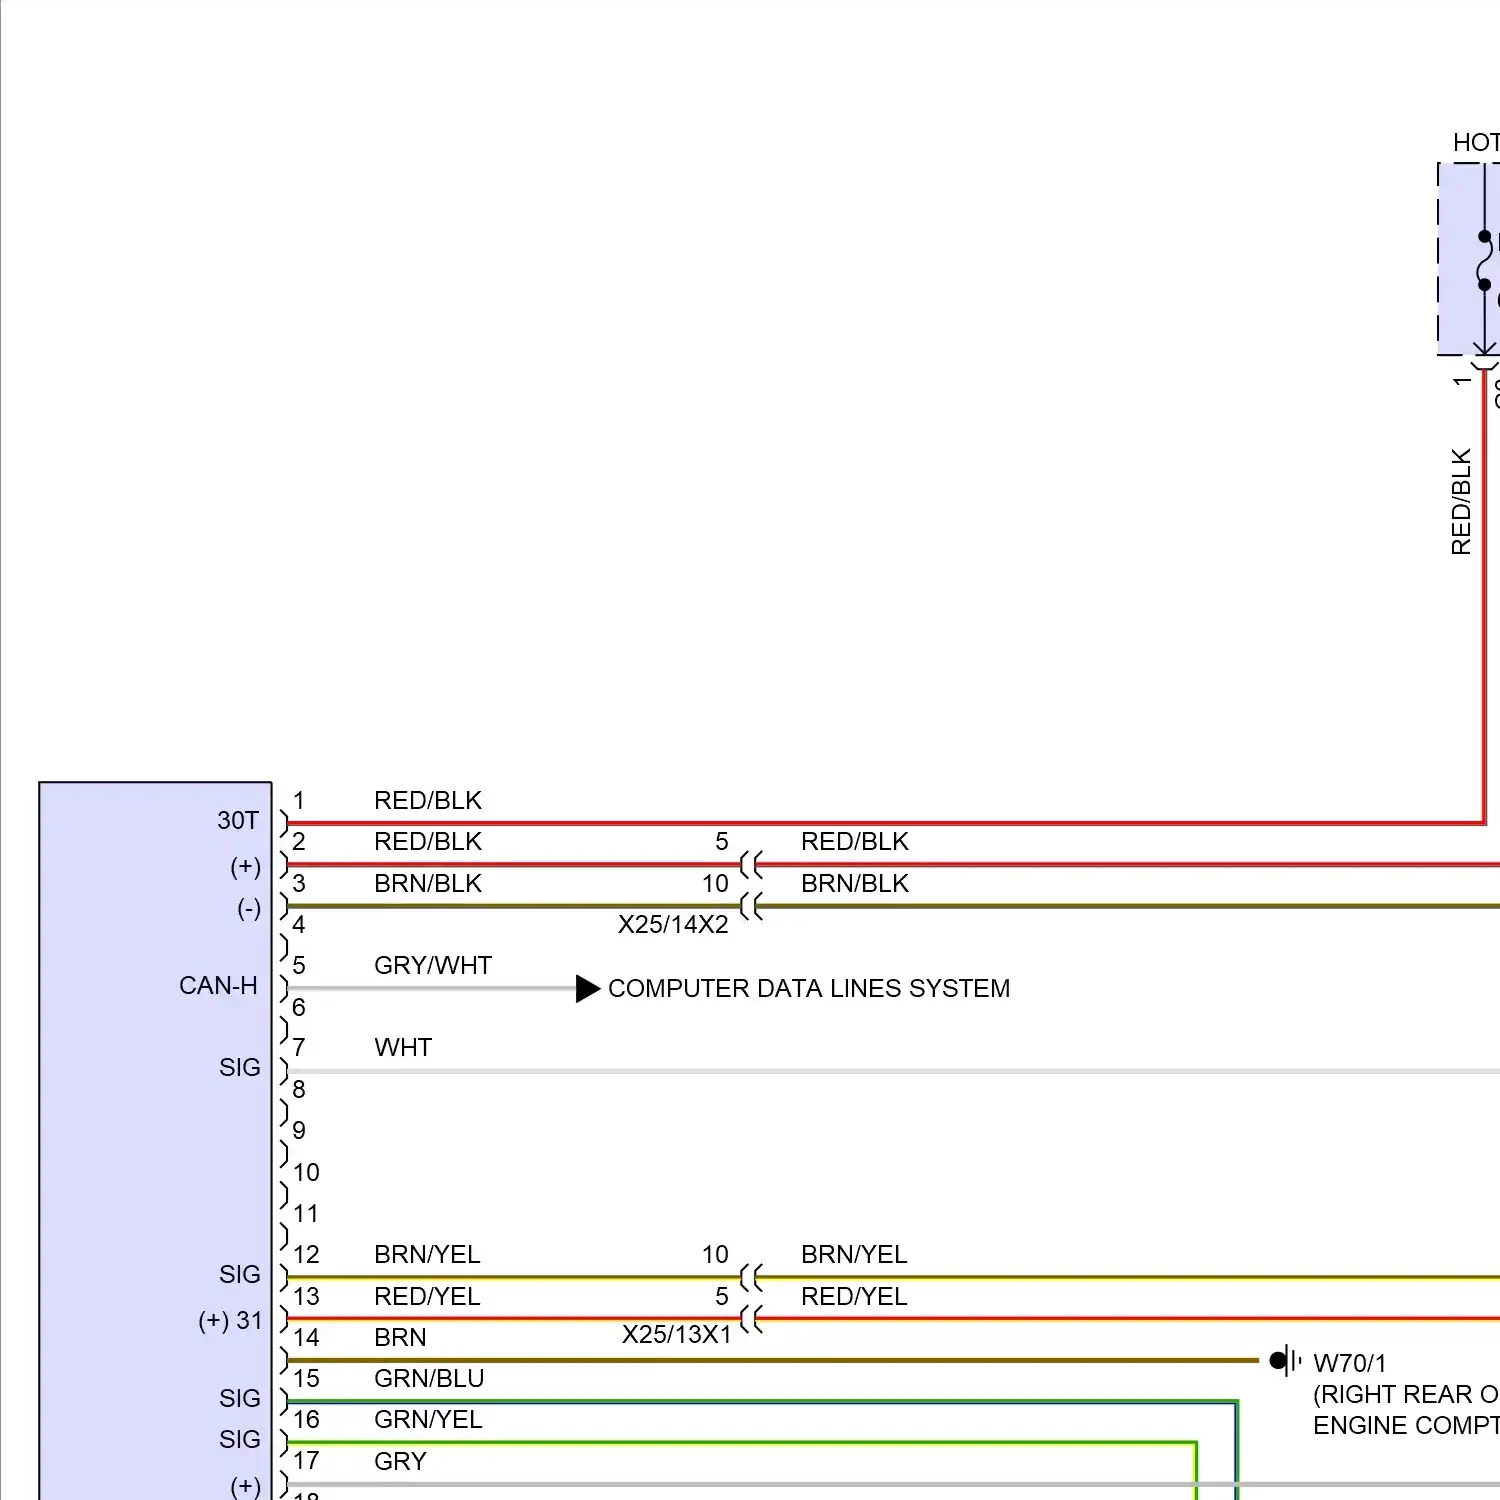Screen dimensions: 1500x1500
Task: Click the GRN/YEL wire label
Action: click(x=428, y=1420)
